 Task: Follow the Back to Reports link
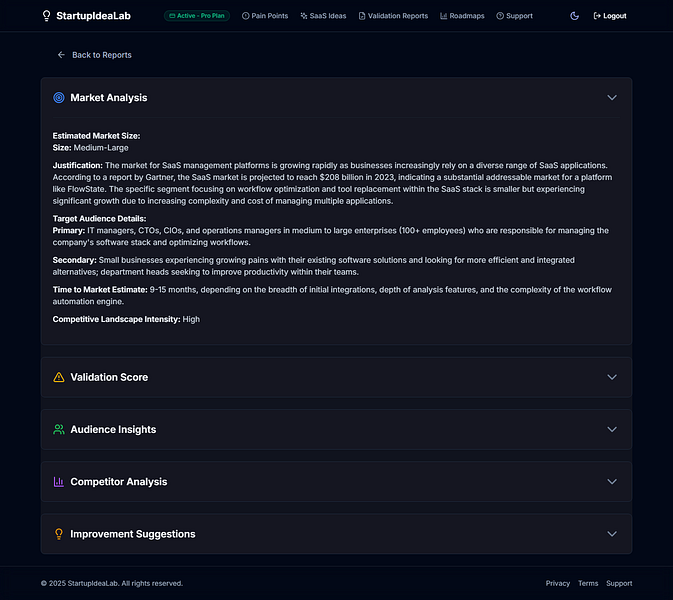click(101, 55)
